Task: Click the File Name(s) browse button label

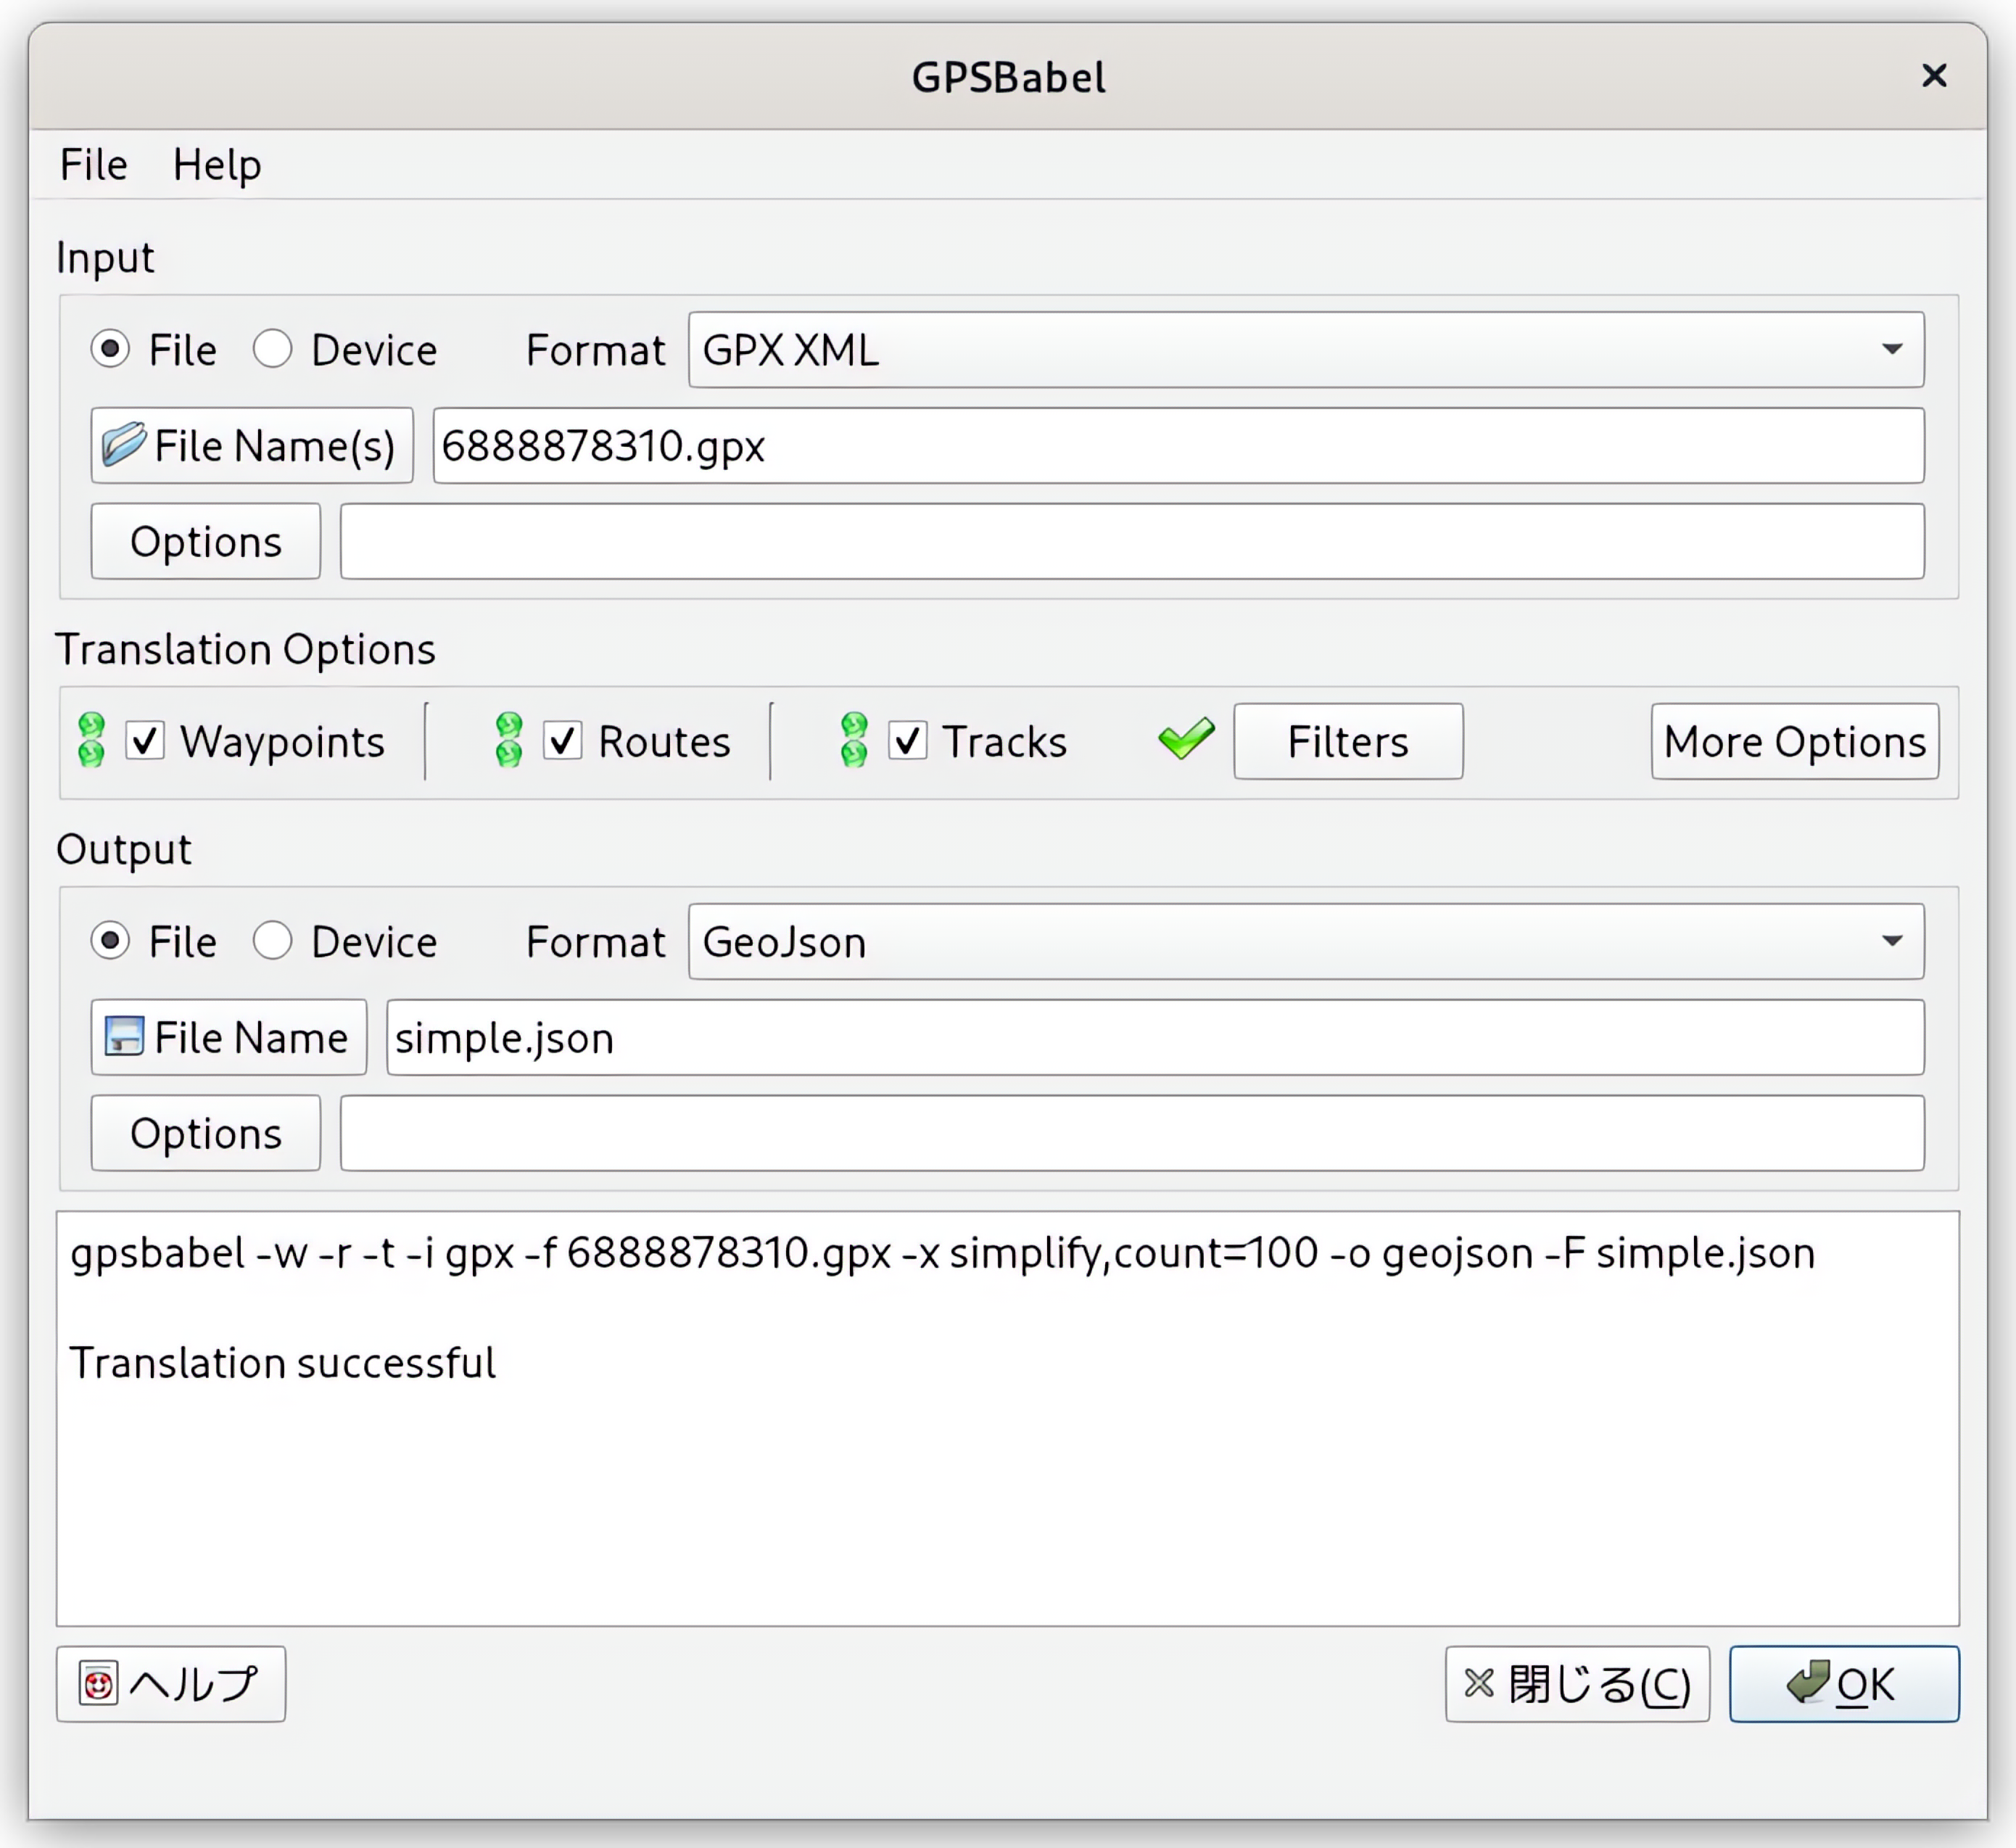Action: (x=275, y=445)
